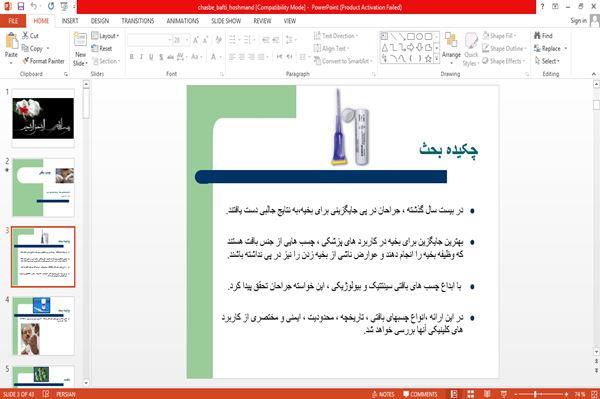Open the Layout dropdown
Screen dimensions: 600x399
(105, 36)
